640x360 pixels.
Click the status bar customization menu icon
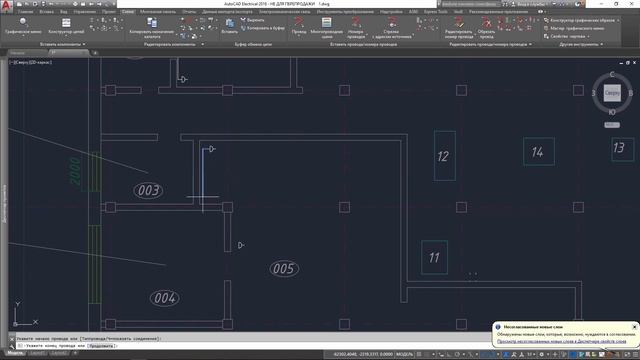[635, 354]
